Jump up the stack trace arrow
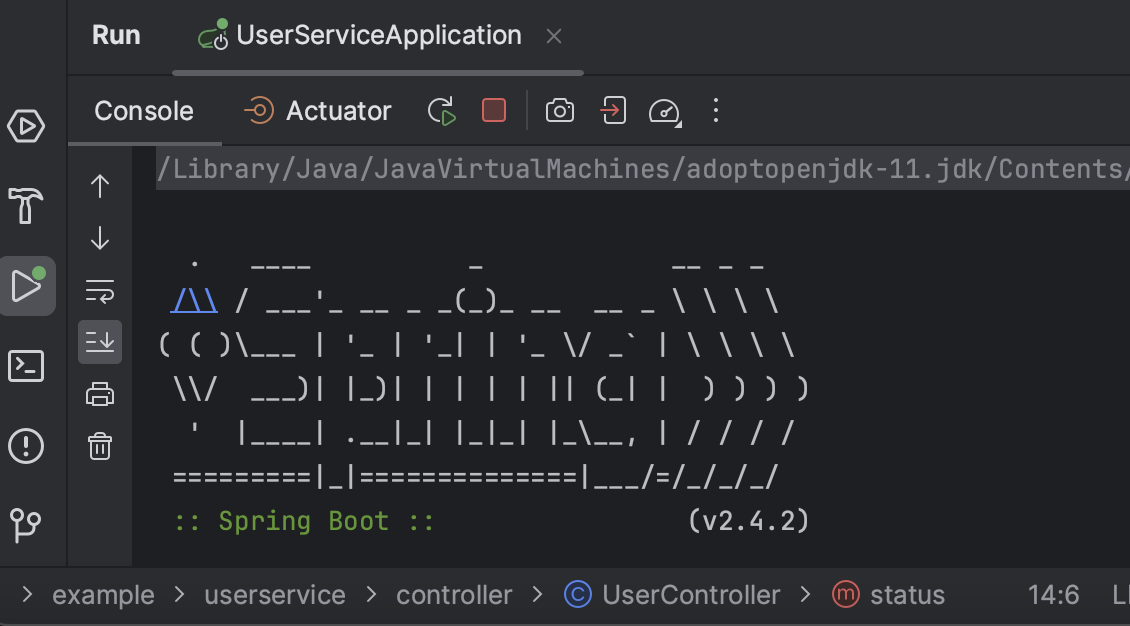 point(100,187)
